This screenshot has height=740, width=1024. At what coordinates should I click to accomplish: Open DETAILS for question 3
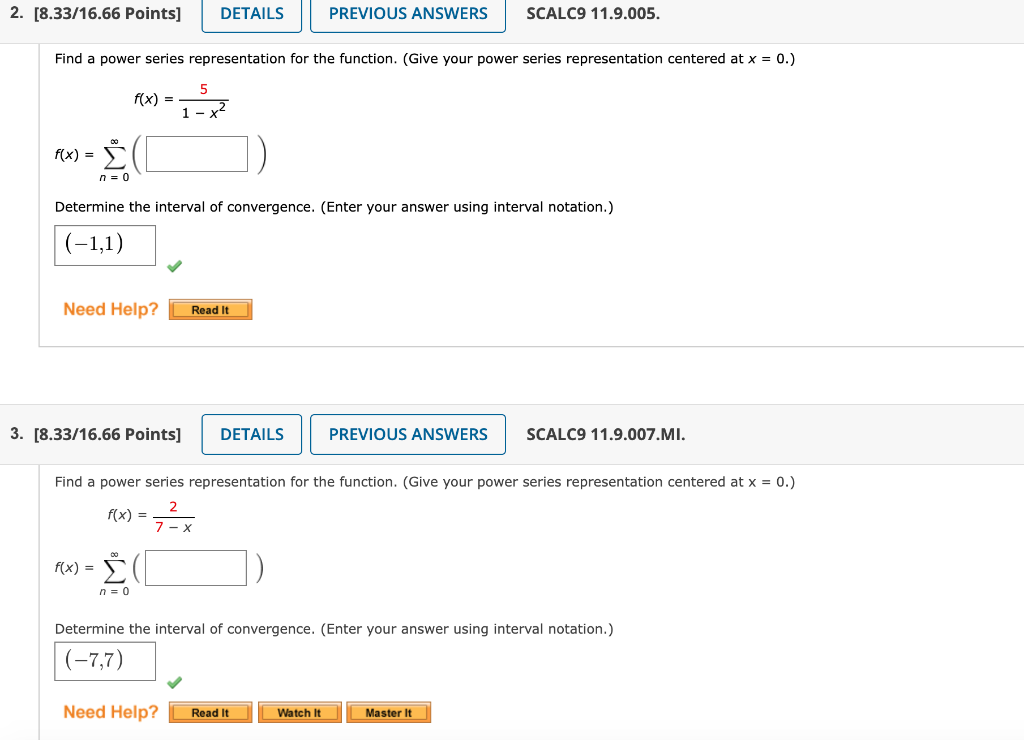click(251, 434)
